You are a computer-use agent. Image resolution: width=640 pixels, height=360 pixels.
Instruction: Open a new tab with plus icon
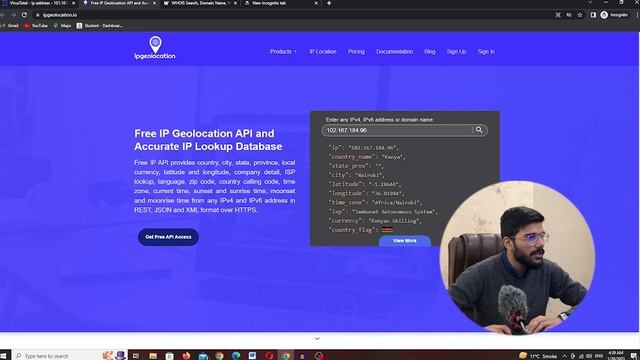coord(329,3)
